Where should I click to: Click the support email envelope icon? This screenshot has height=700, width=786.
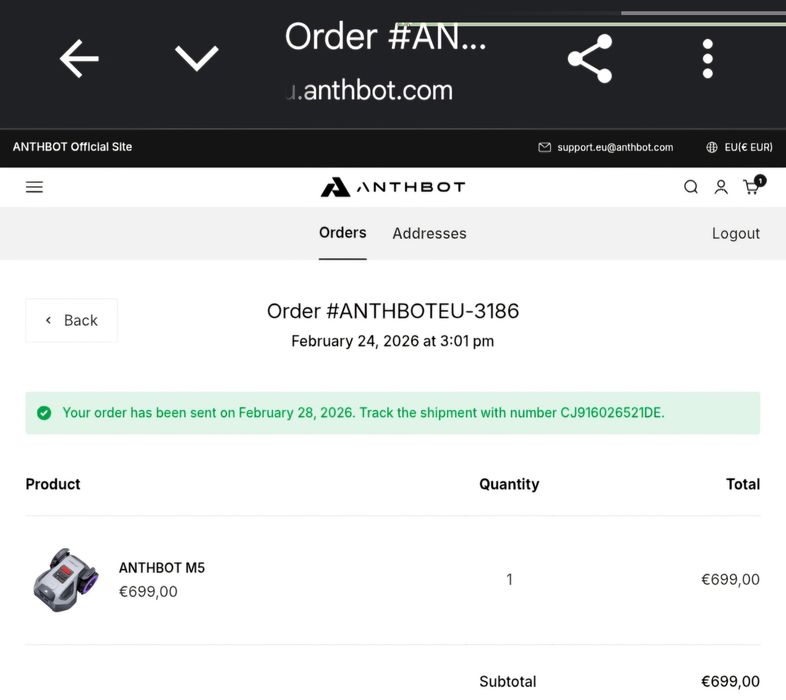[545, 147]
